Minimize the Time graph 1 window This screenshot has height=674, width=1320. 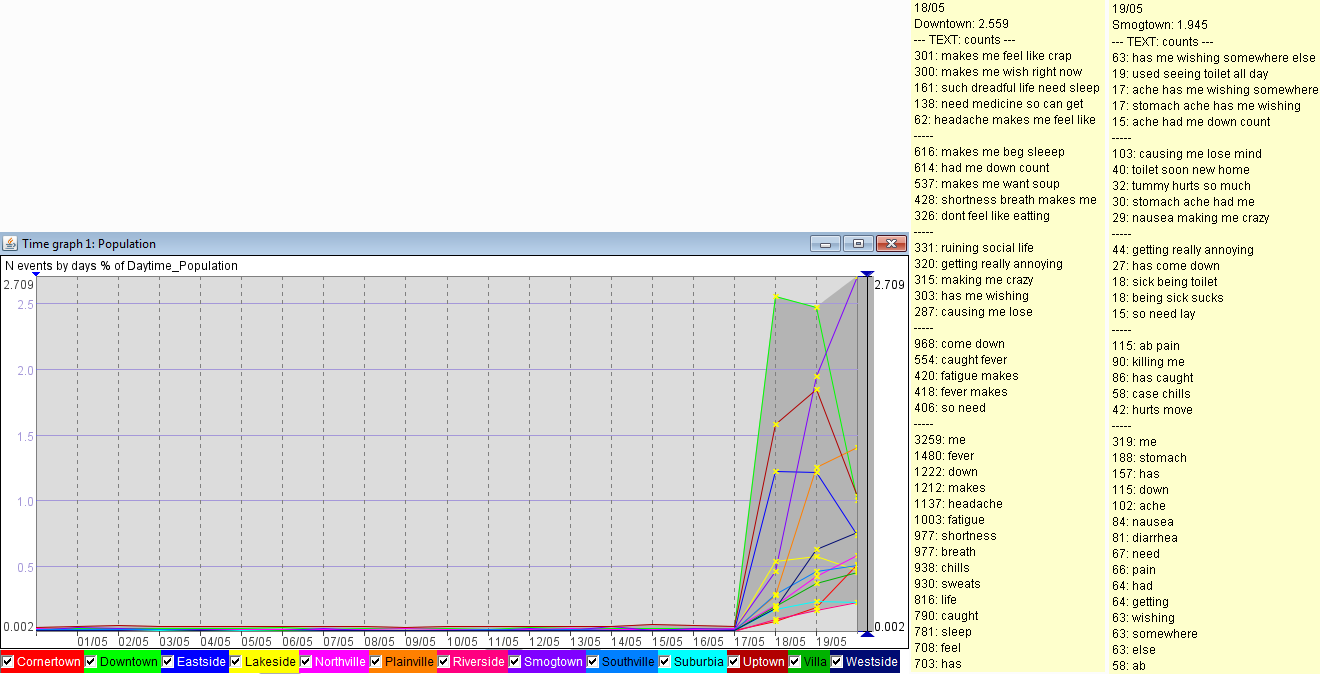click(x=825, y=243)
